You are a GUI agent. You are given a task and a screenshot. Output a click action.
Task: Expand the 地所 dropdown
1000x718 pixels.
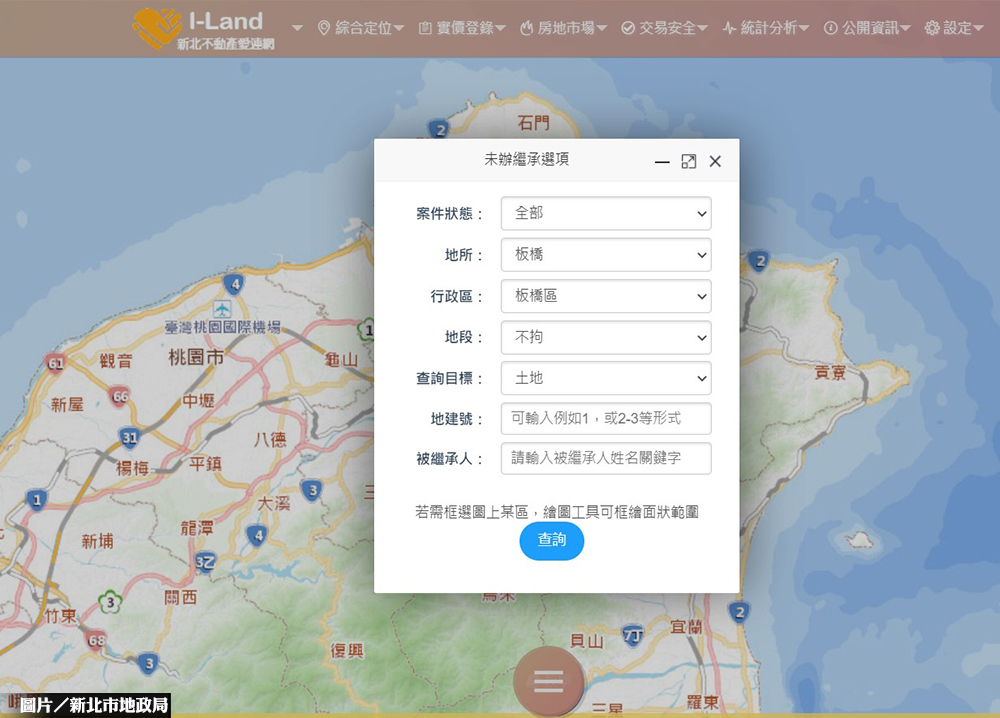(x=606, y=255)
